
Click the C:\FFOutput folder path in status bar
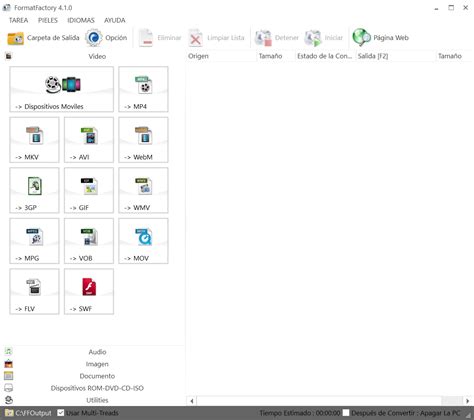[x=29, y=413]
